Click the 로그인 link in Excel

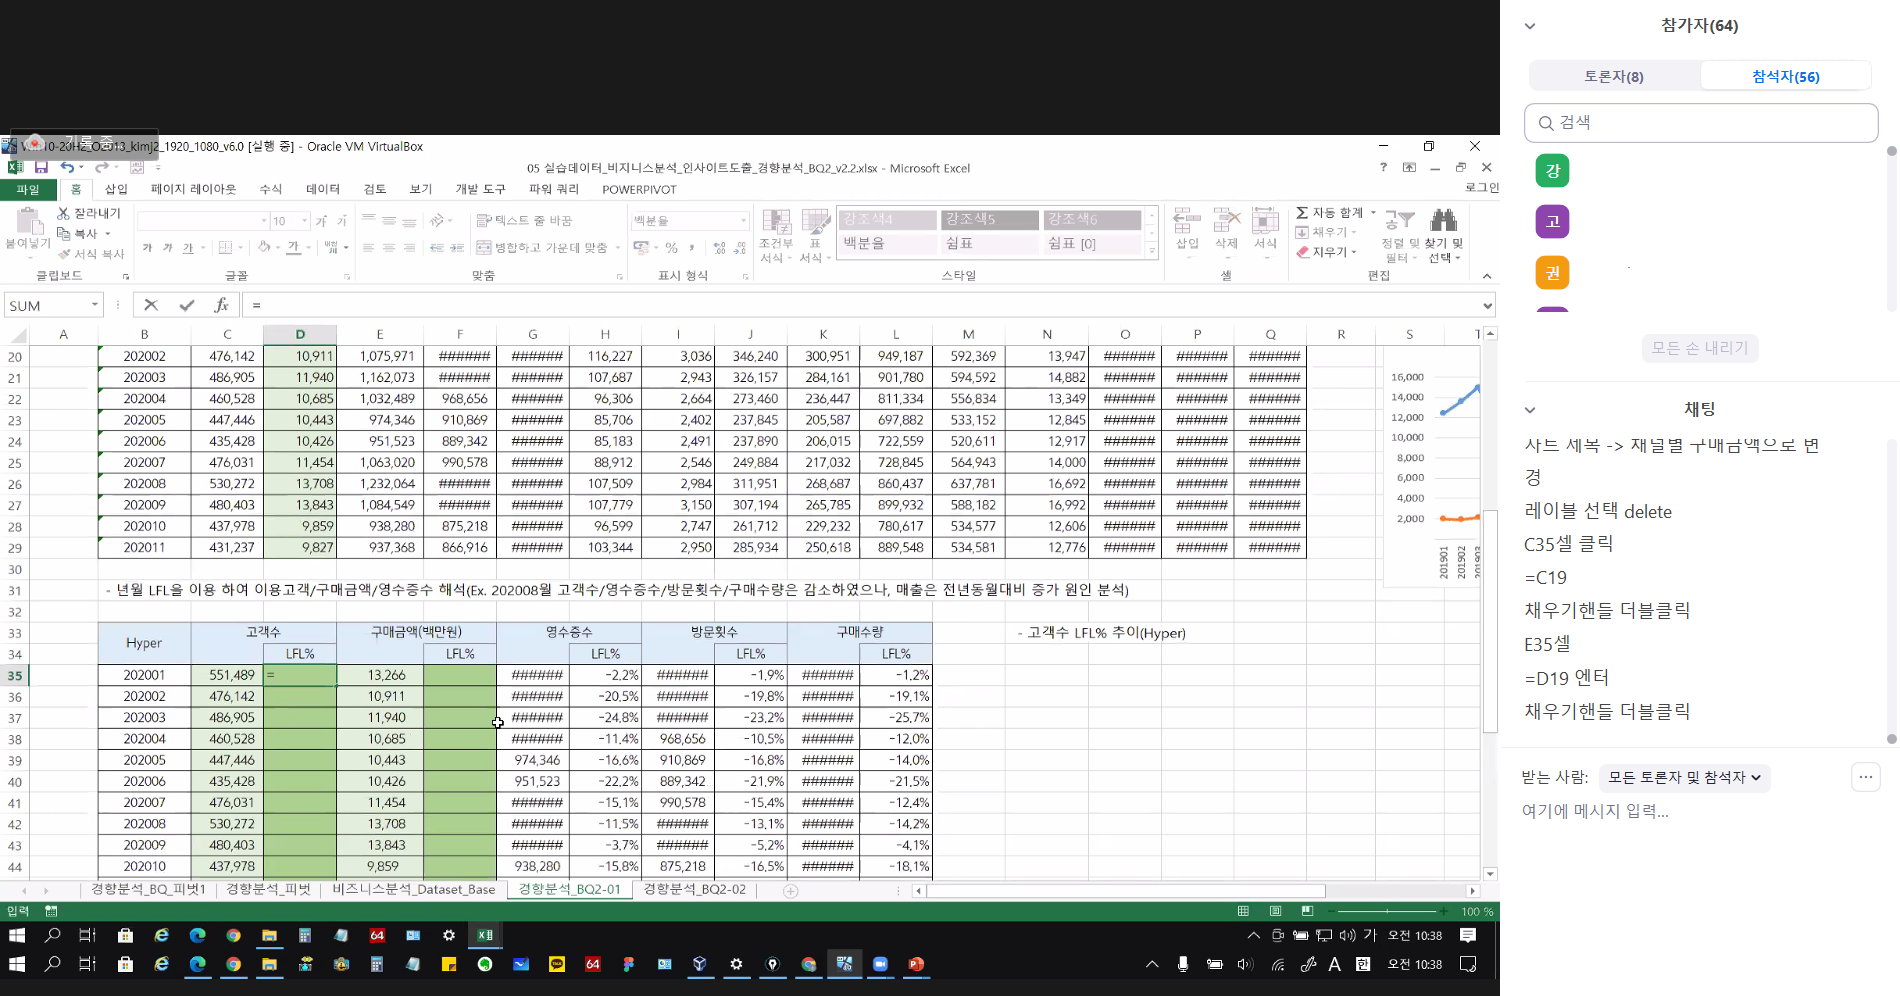(1481, 188)
